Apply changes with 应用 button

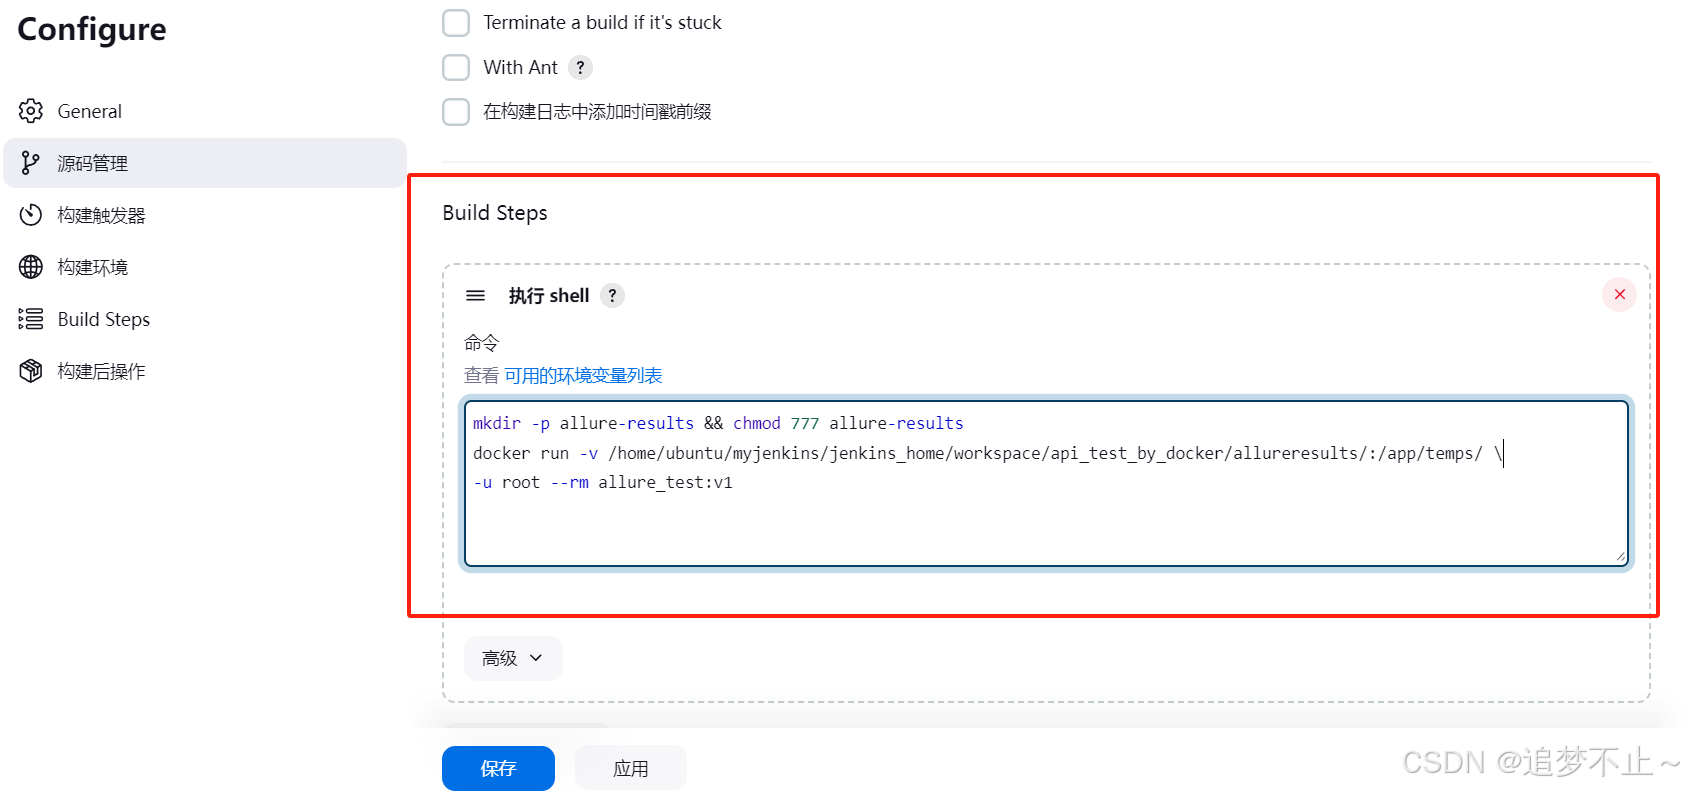tap(630, 768)
